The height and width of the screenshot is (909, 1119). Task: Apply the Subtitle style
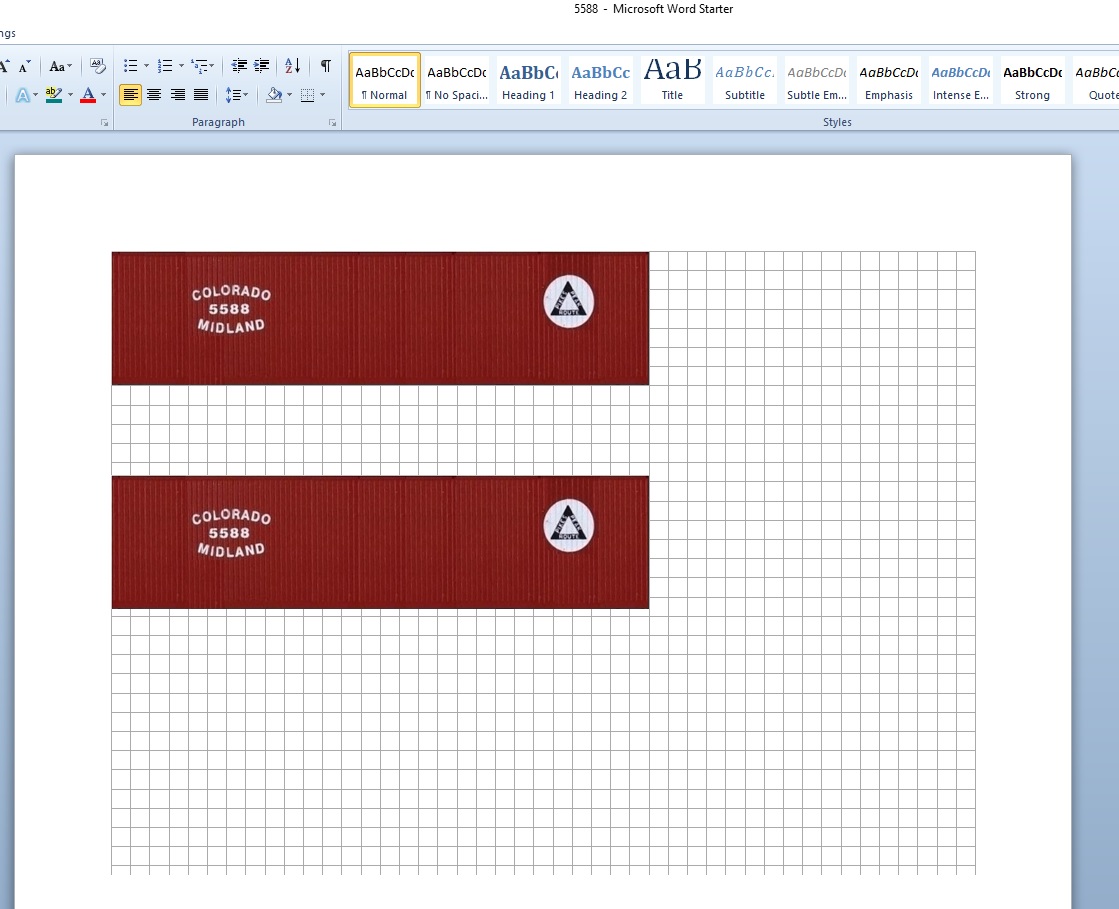click(x=744, y=81)
